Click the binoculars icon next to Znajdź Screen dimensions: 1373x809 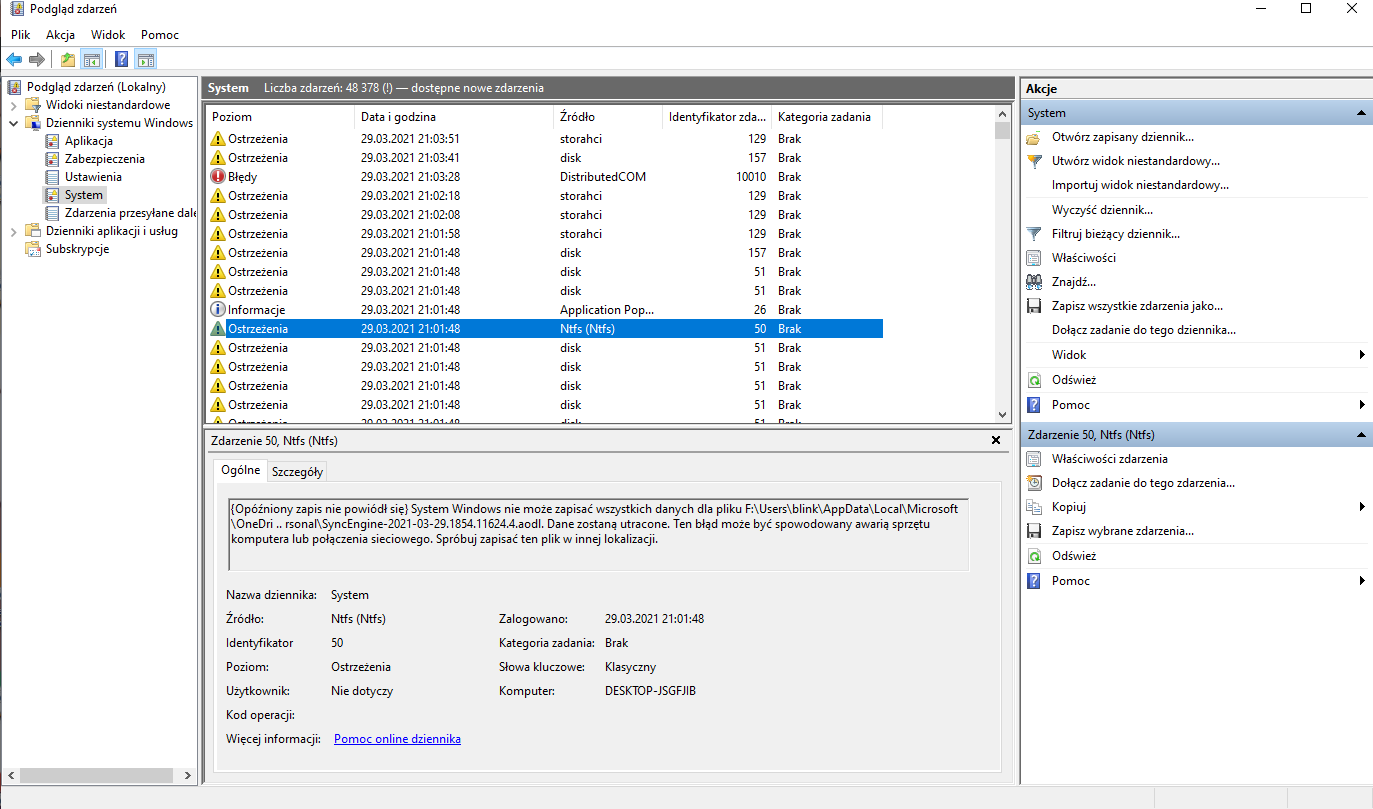1034,282
